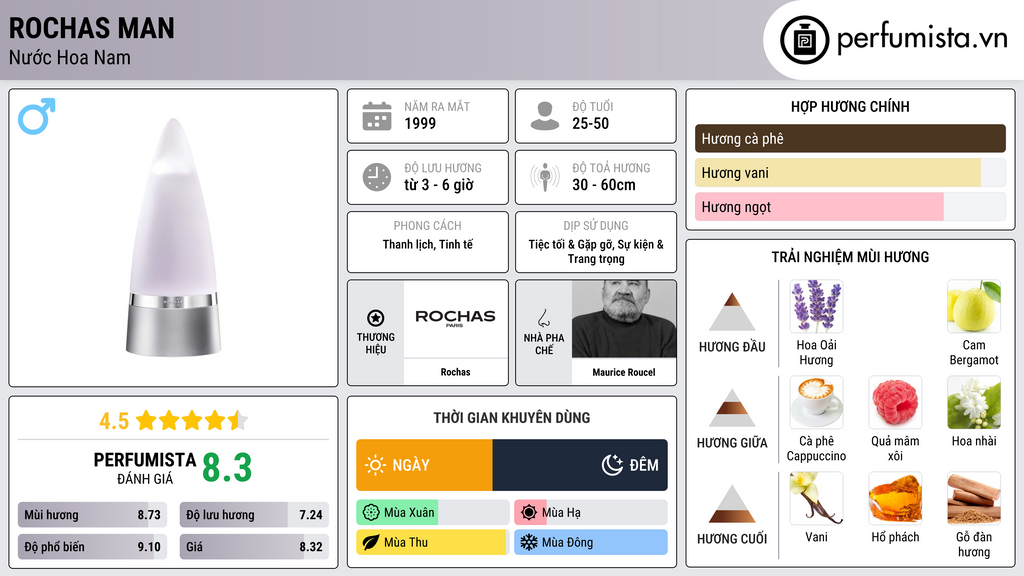This screenshot has width=1024, height=576.
Task: Click the Hương giữa pyramid icon
Action: tap(732, 408)
